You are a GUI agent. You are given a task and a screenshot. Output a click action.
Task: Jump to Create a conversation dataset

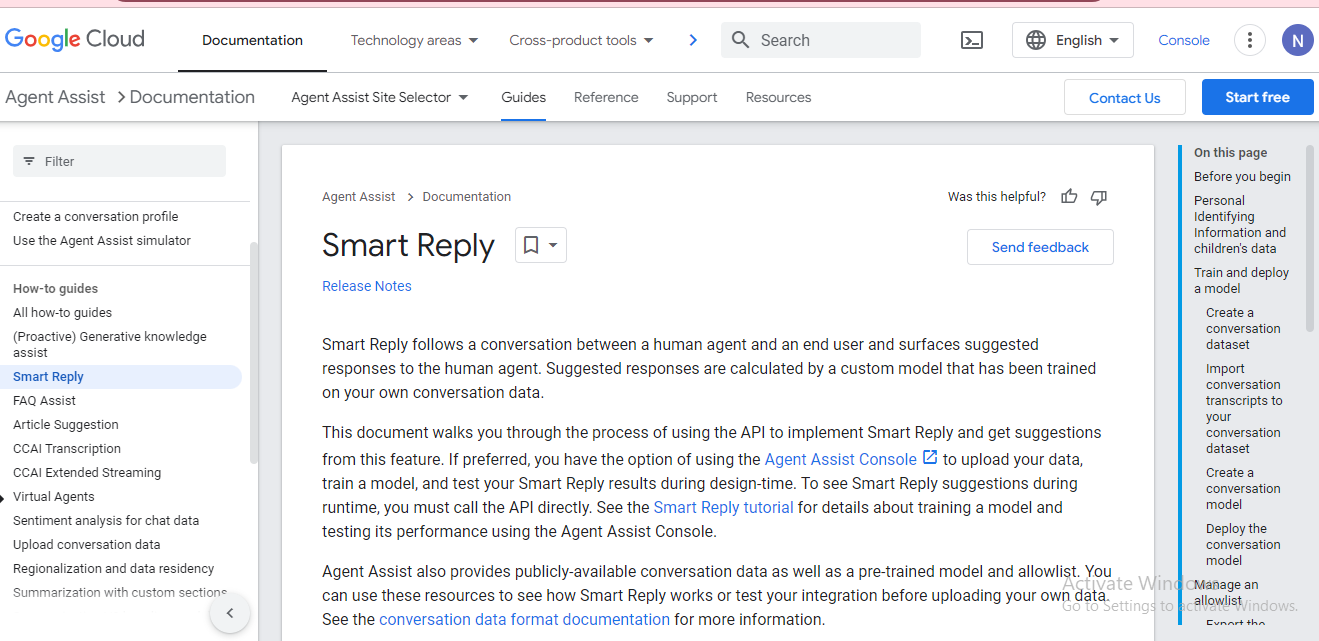pos(1243,329)
